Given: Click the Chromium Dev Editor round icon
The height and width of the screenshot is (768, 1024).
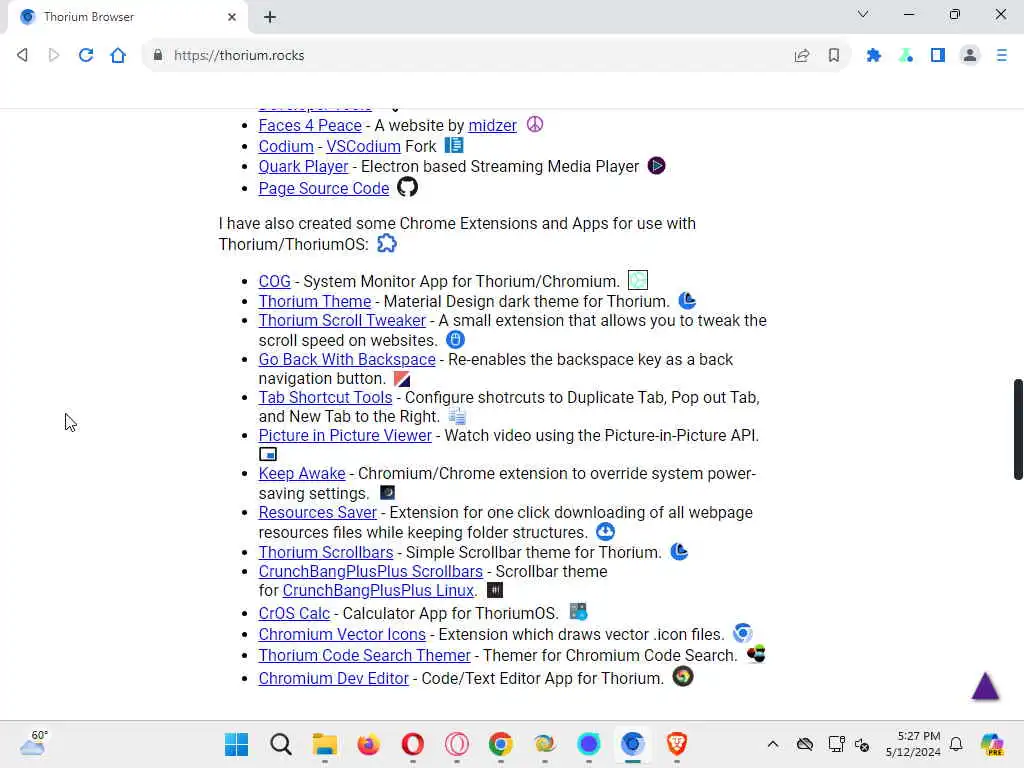Looking at the screenshot, I should 682,677.
